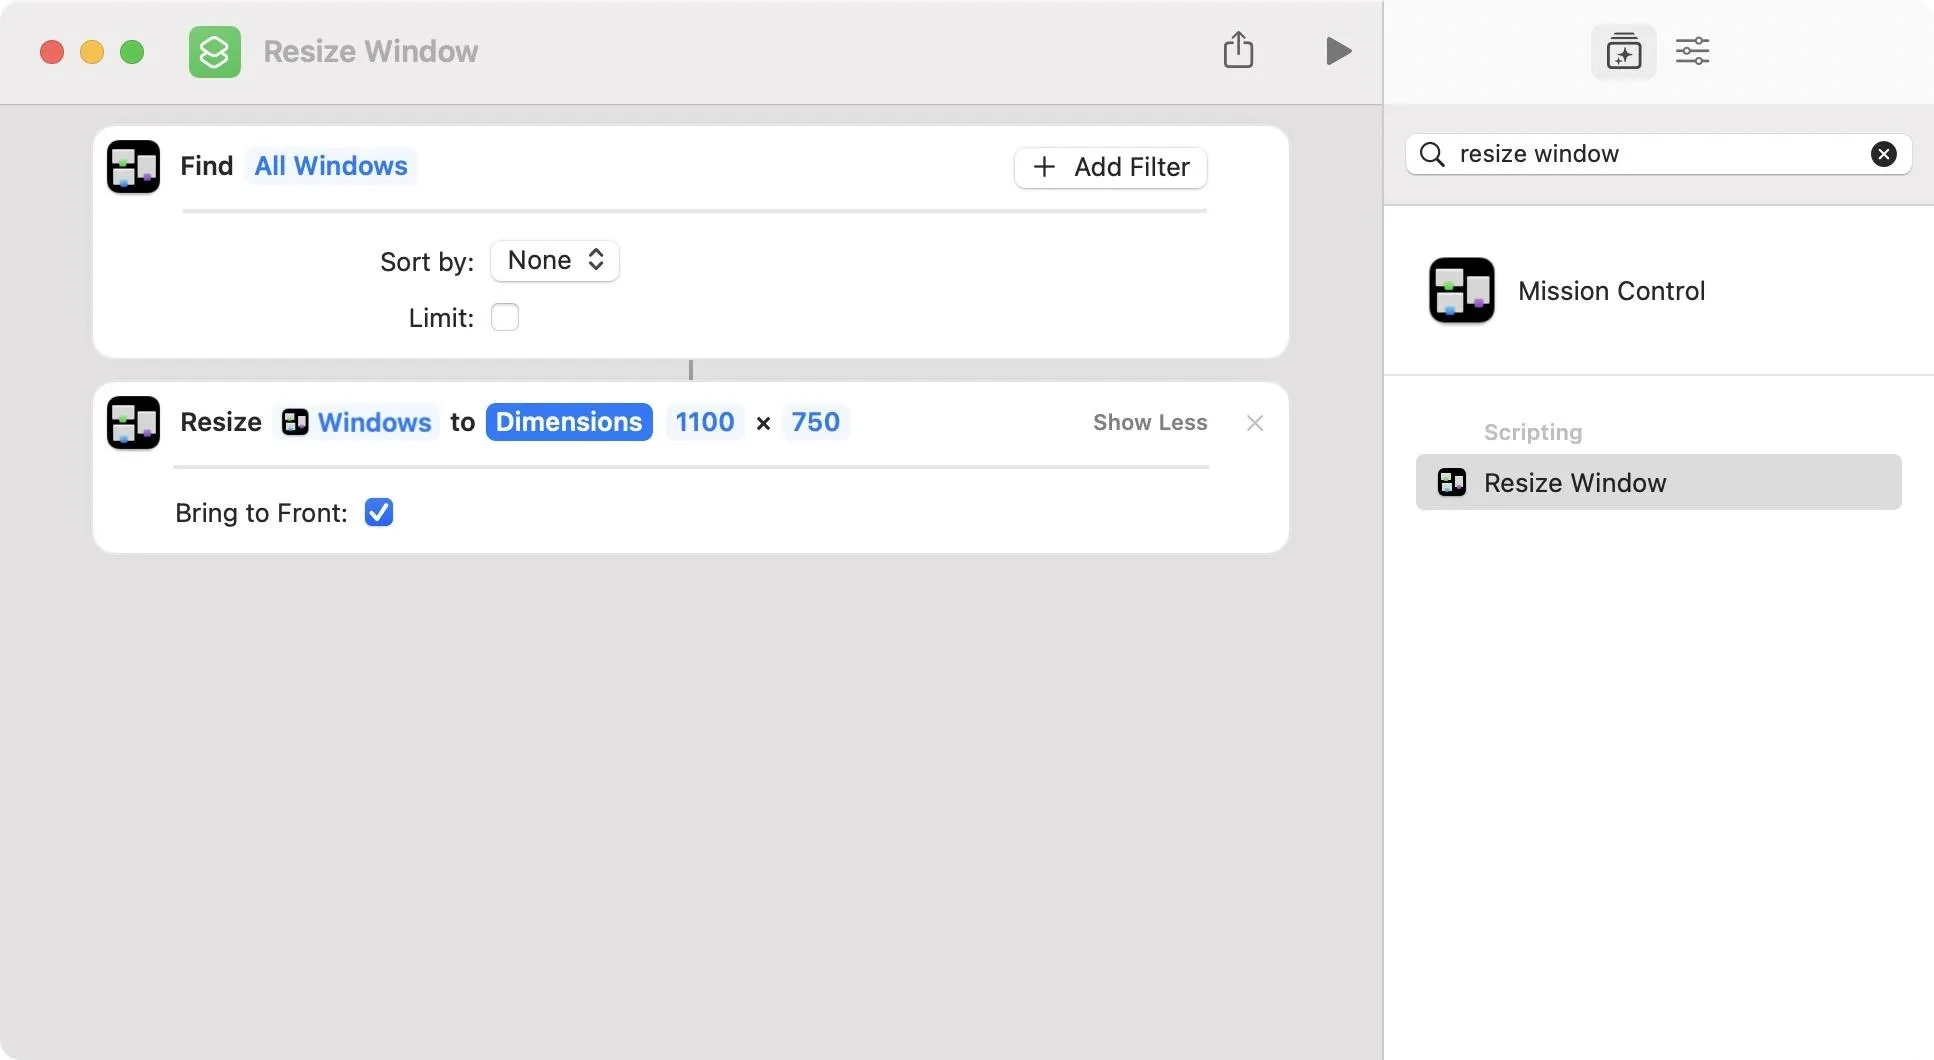Enable the Limit checkbox

[x=504, y=318]
